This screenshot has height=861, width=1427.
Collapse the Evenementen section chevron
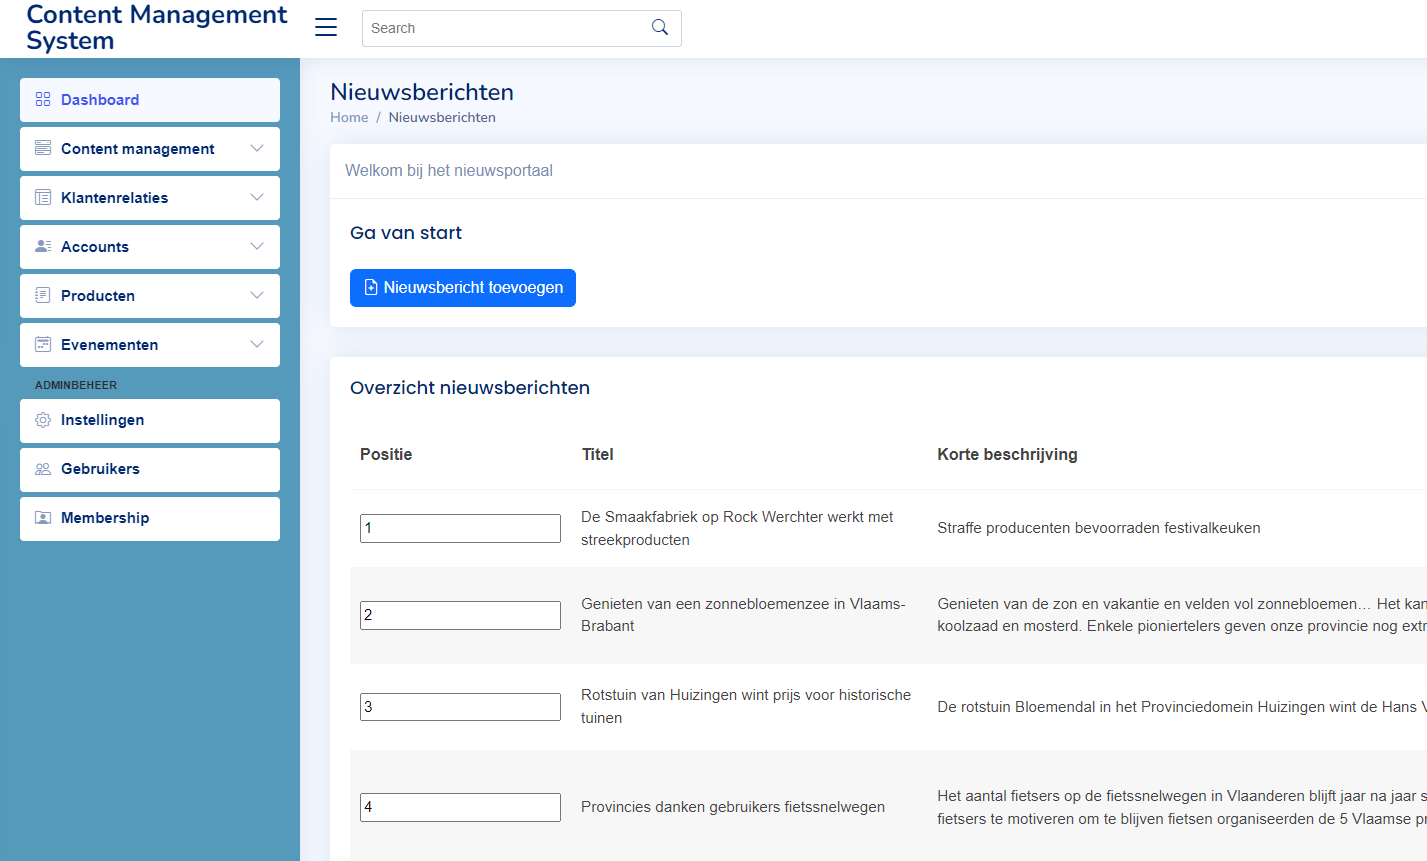[x=258, y=344]
